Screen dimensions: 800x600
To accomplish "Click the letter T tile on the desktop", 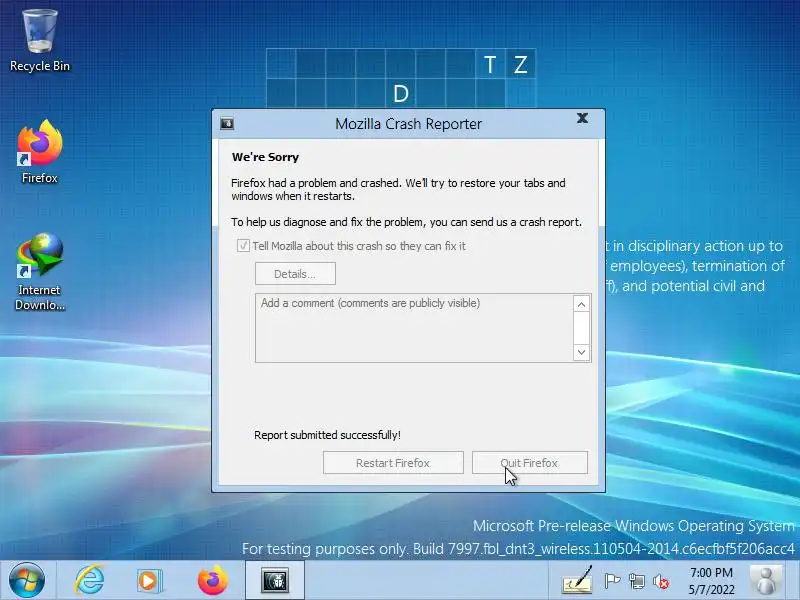I will pyautogui.click(x=490, y=64).
